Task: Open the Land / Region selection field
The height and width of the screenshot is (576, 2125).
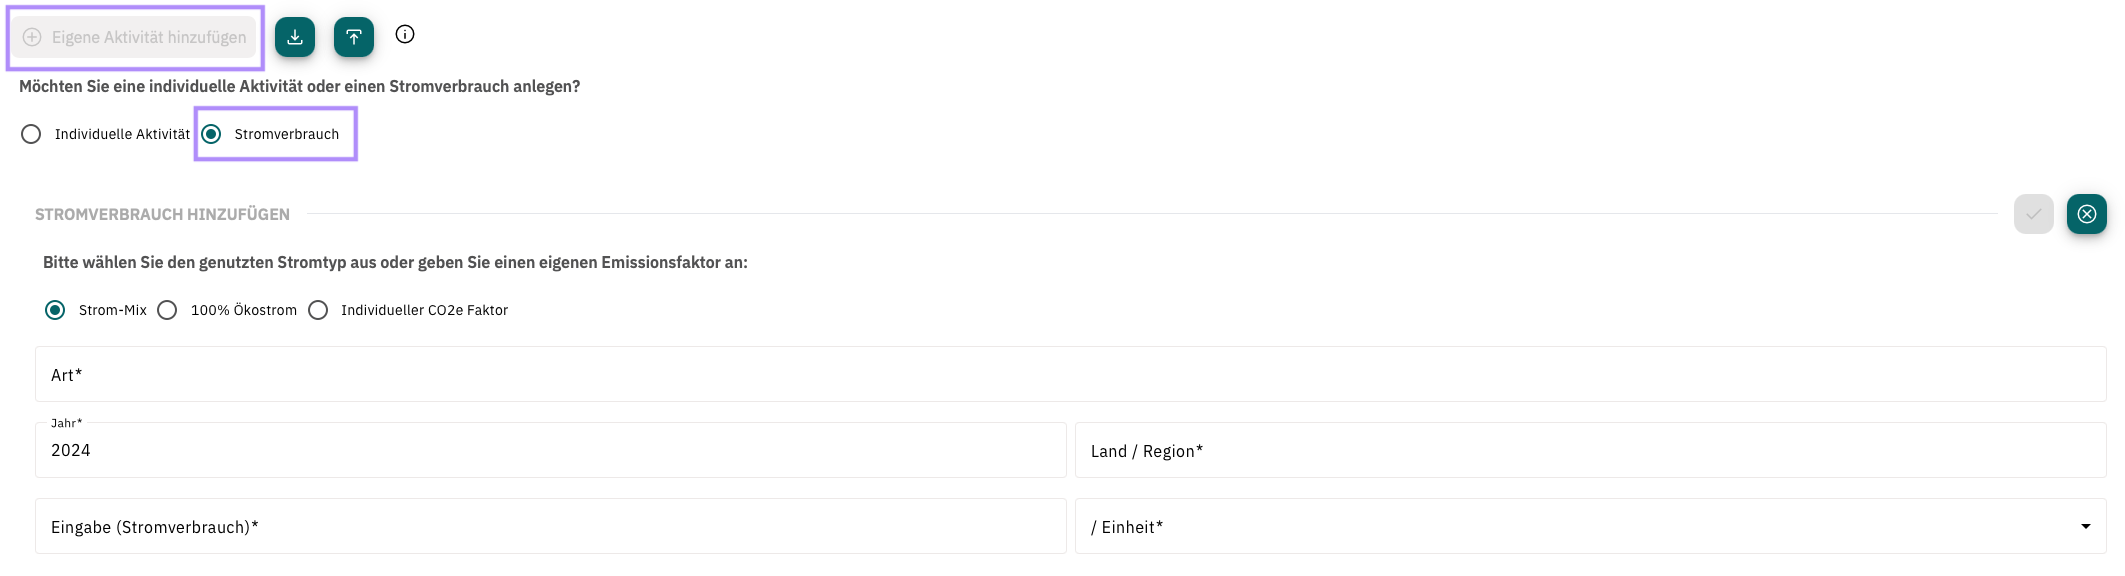Action: coord(1591,450)
